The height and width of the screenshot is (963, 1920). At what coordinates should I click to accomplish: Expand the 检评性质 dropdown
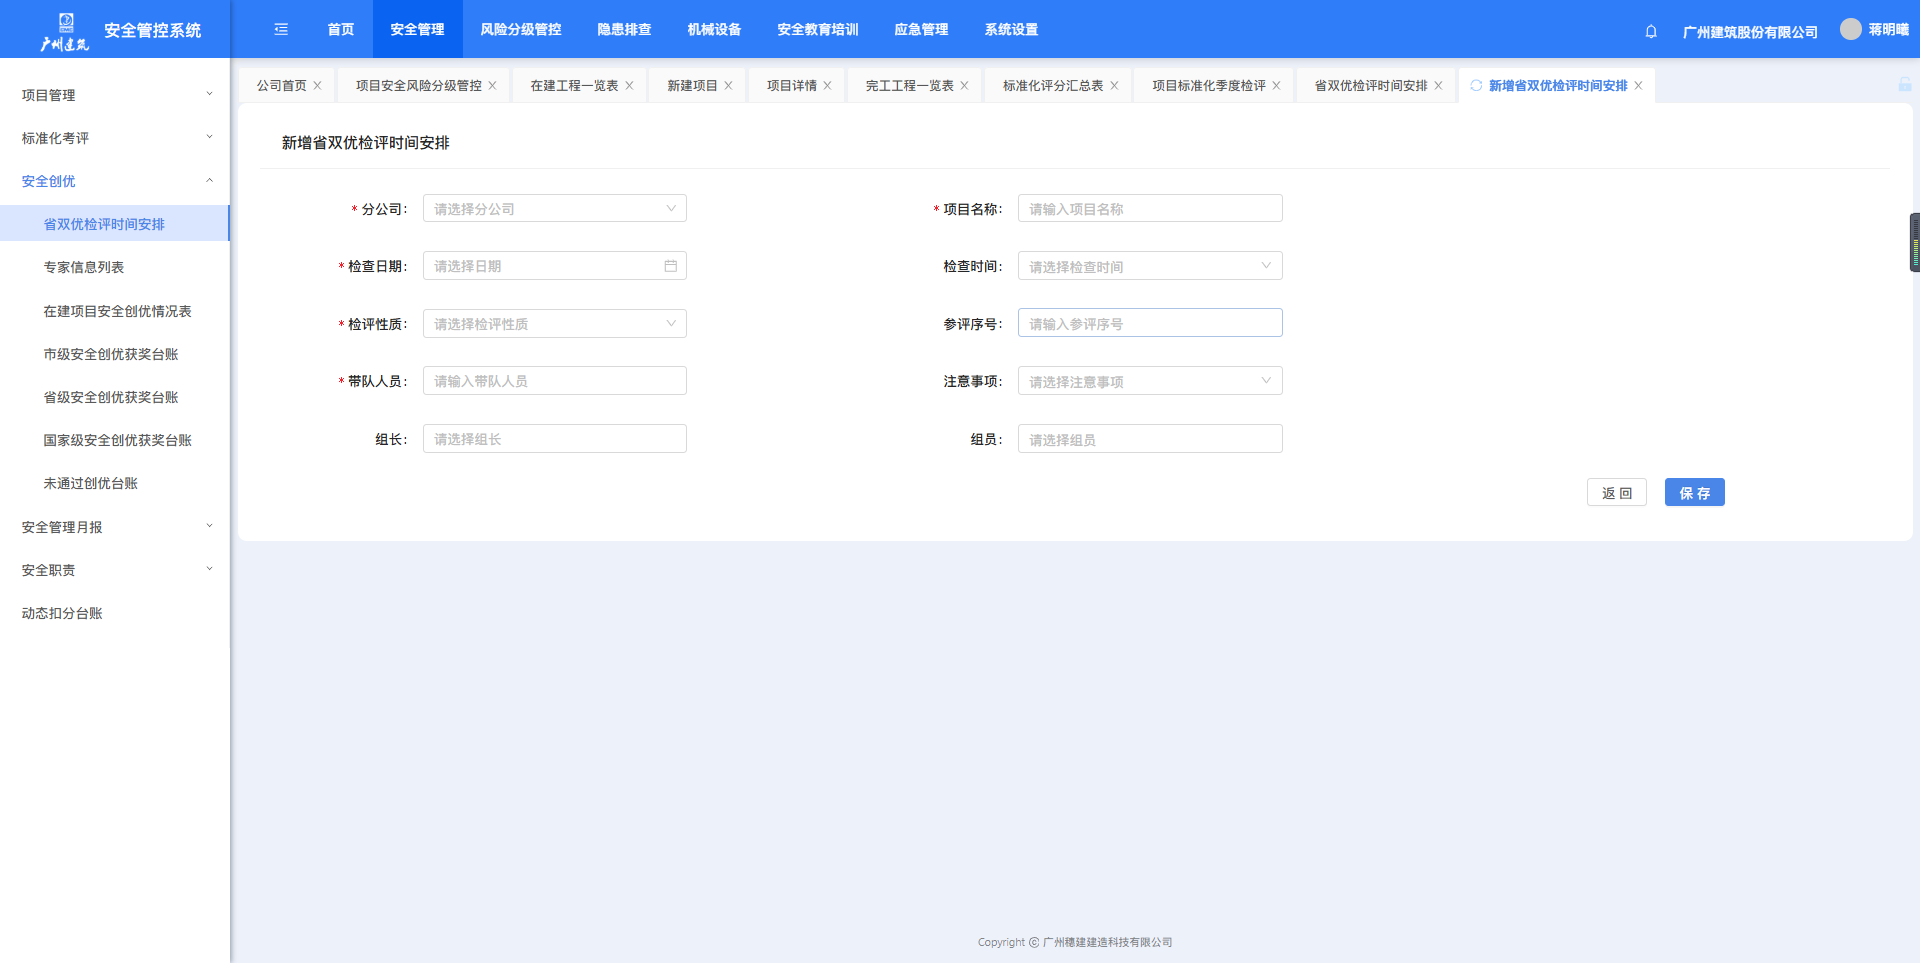click(x=554, y=324)
